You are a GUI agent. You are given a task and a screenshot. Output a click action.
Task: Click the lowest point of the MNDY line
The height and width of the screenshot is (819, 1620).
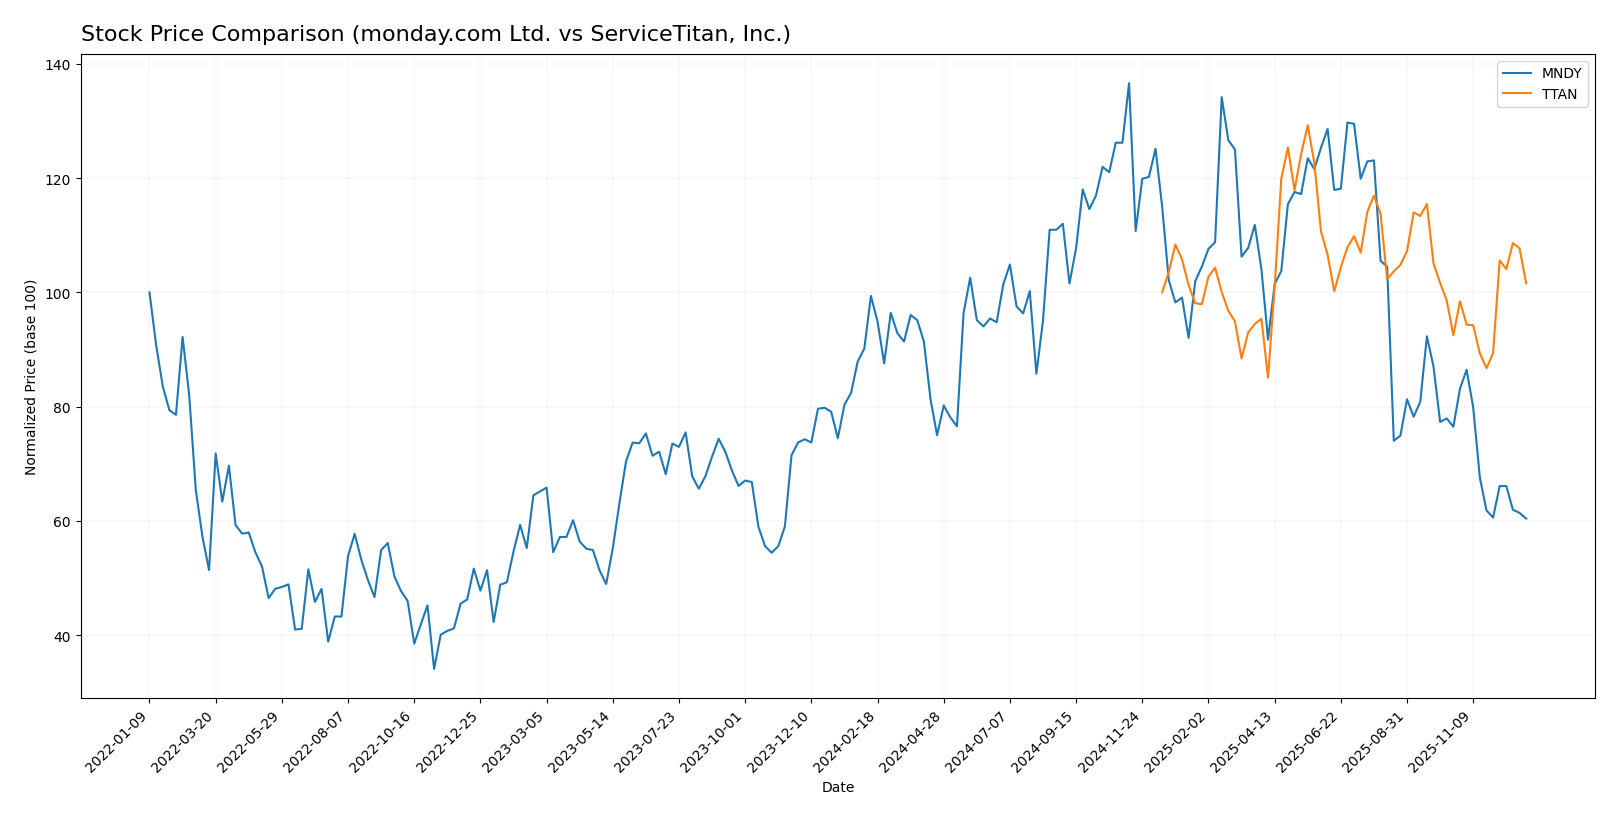point(434,669)
